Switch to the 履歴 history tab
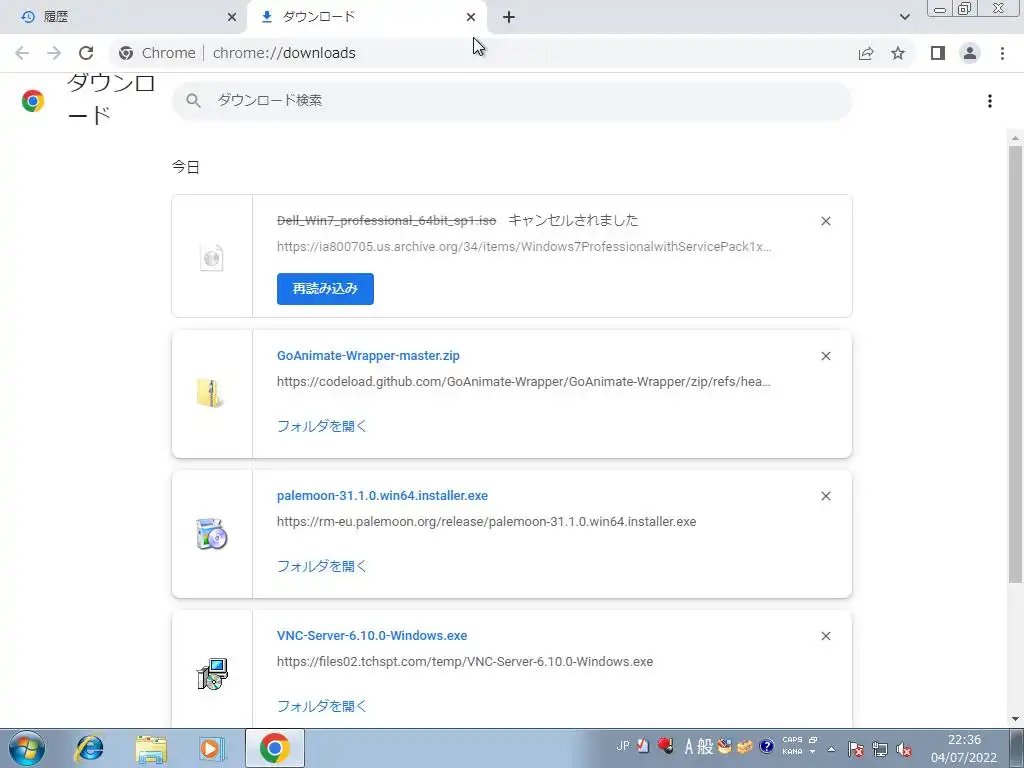Viewport: 1024px width, 768px height. click(124, 17)
